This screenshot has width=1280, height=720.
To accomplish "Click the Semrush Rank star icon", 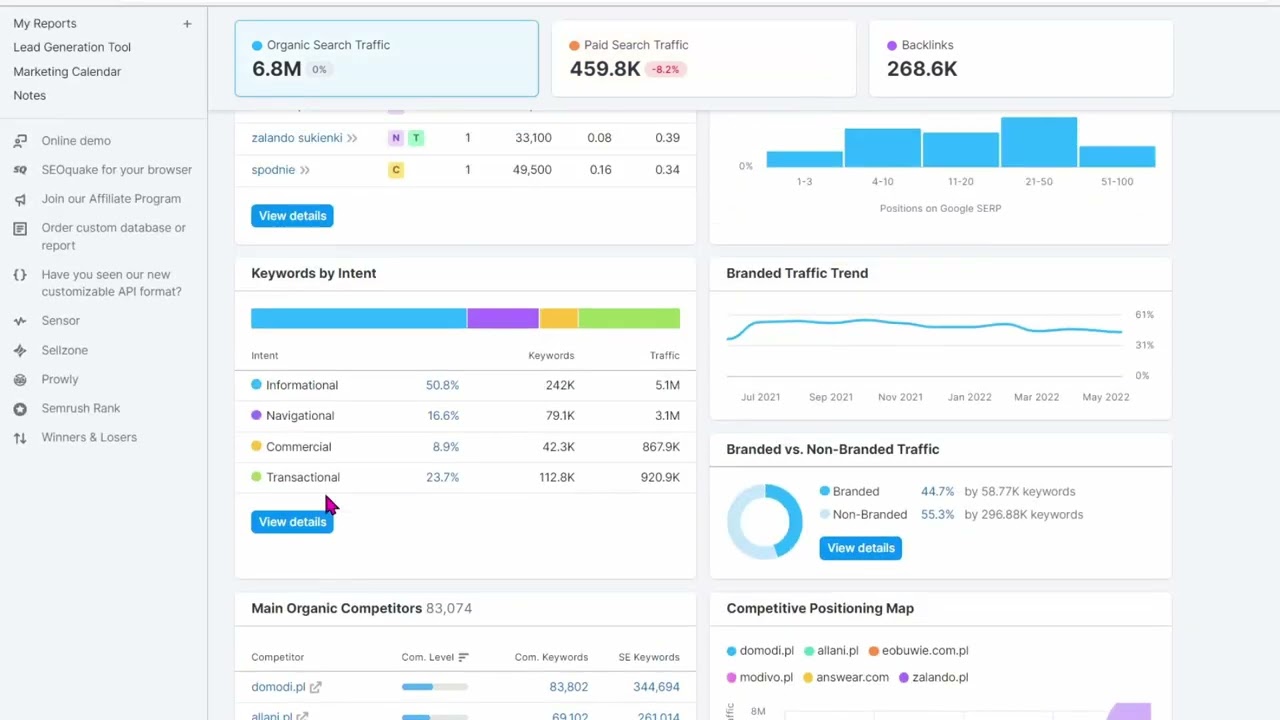I will (x=20, y=409).
